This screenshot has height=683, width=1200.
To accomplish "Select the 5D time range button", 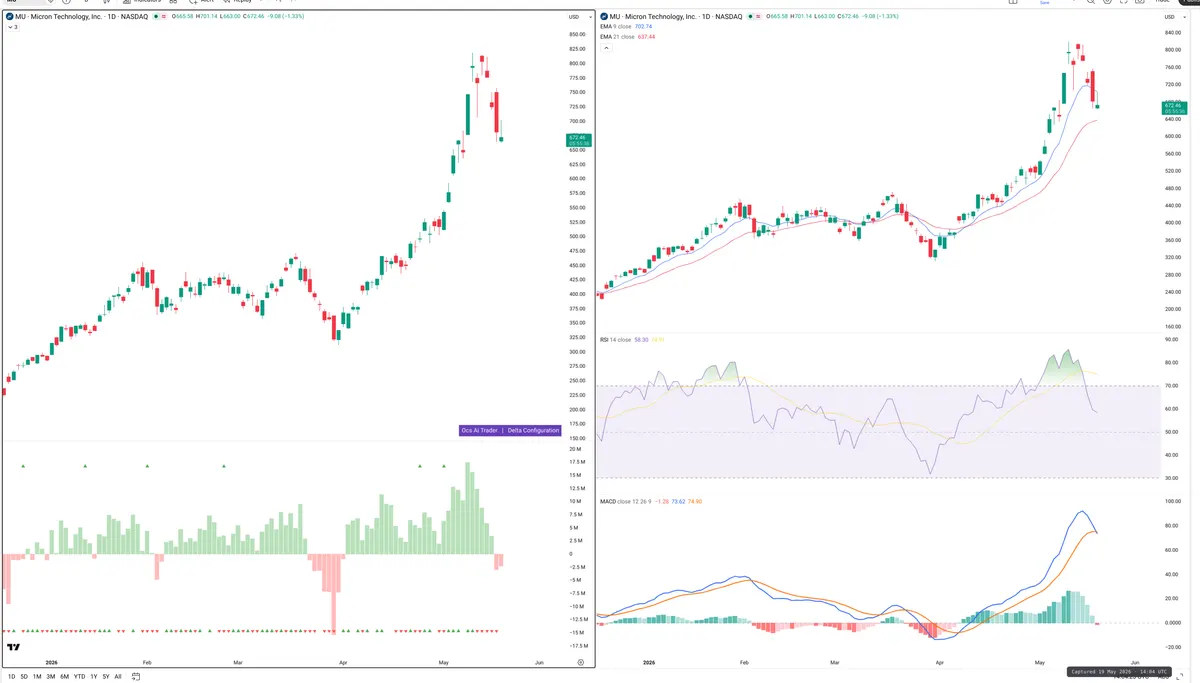I will coord(24,676).
